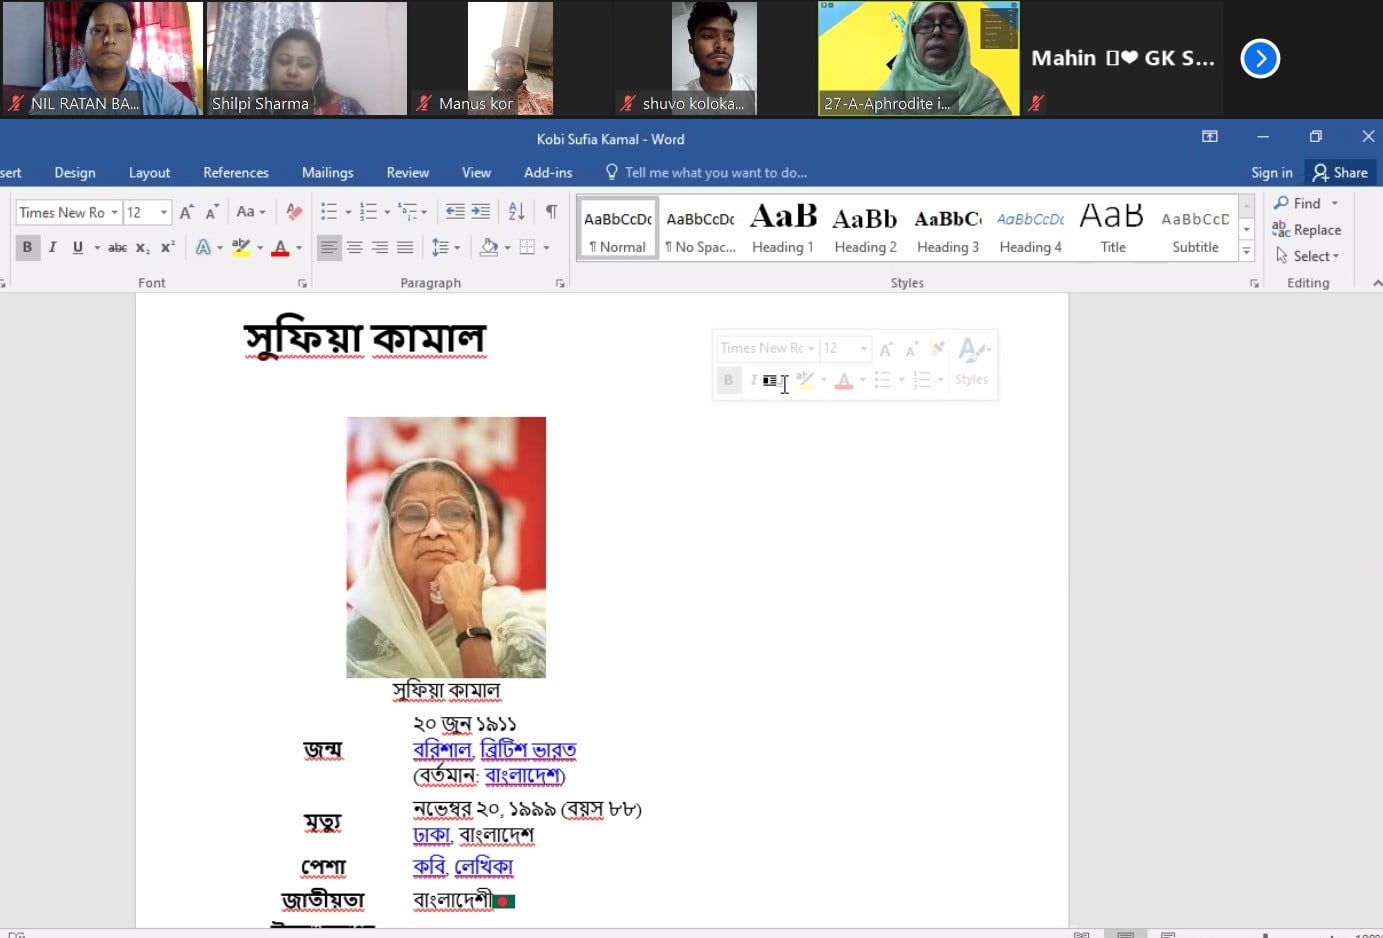Click the Increase Font Size icon in ribbon
Viewport: 1383px width, 938px height.
coord(186,212)
